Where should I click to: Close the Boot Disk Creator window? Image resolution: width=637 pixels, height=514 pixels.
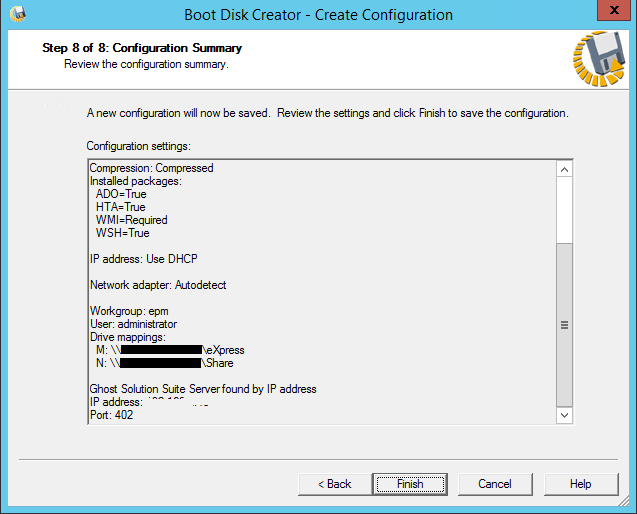click(614, 10)
